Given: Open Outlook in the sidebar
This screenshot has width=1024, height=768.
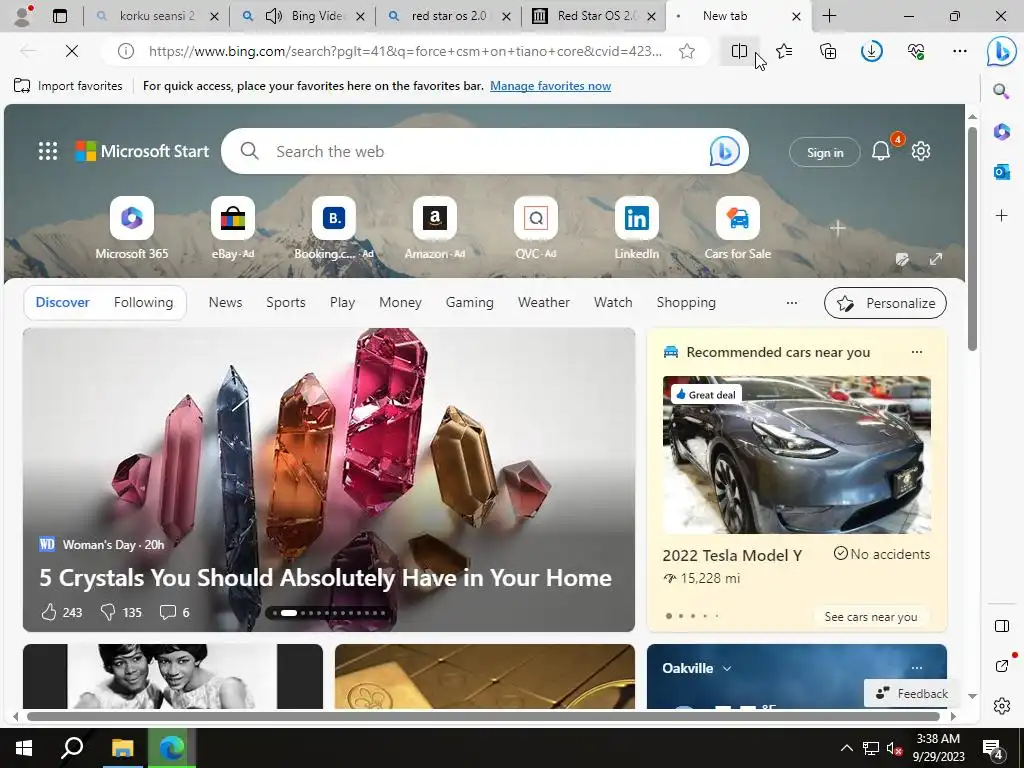Looking at the screenshot, I should [x=1001, y=172].
